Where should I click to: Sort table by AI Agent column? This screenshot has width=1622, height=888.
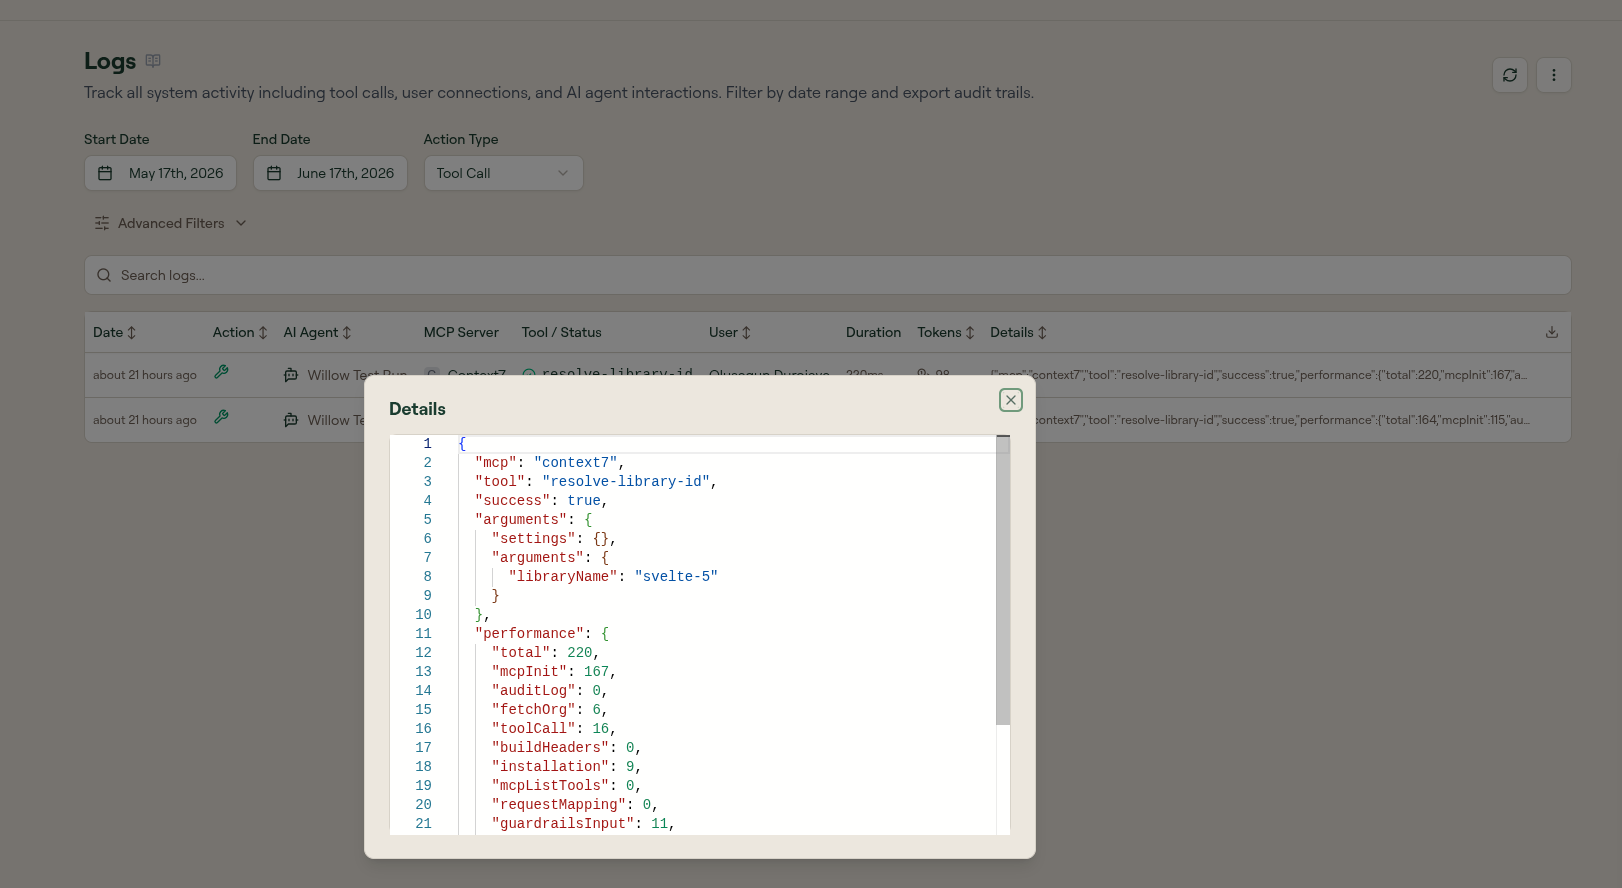[x=317, y=332]
